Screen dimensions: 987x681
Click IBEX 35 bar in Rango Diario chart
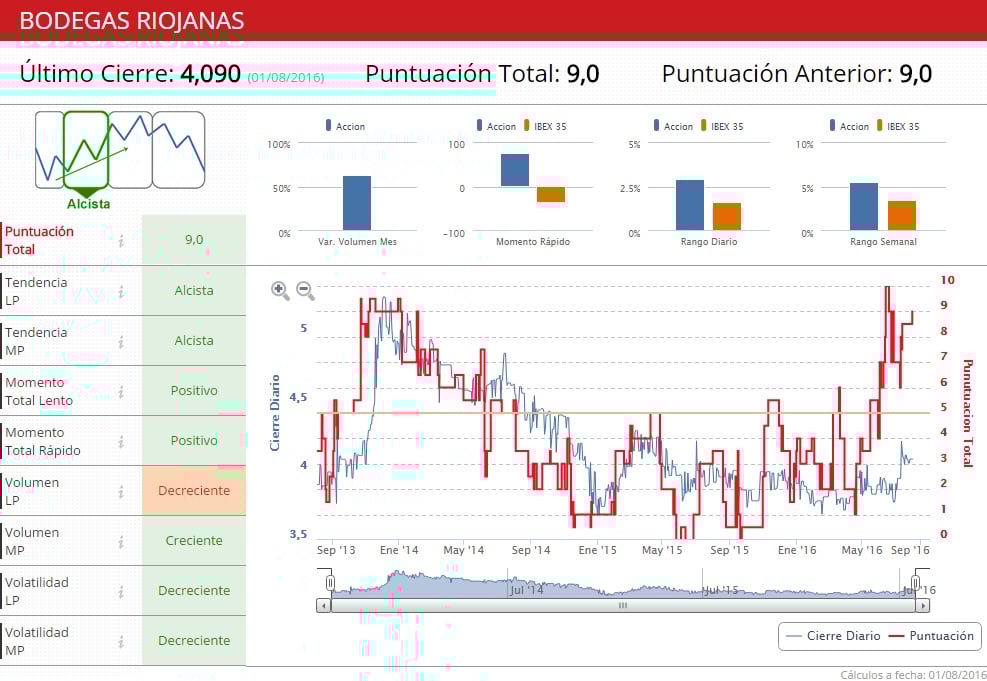[727, 217]
